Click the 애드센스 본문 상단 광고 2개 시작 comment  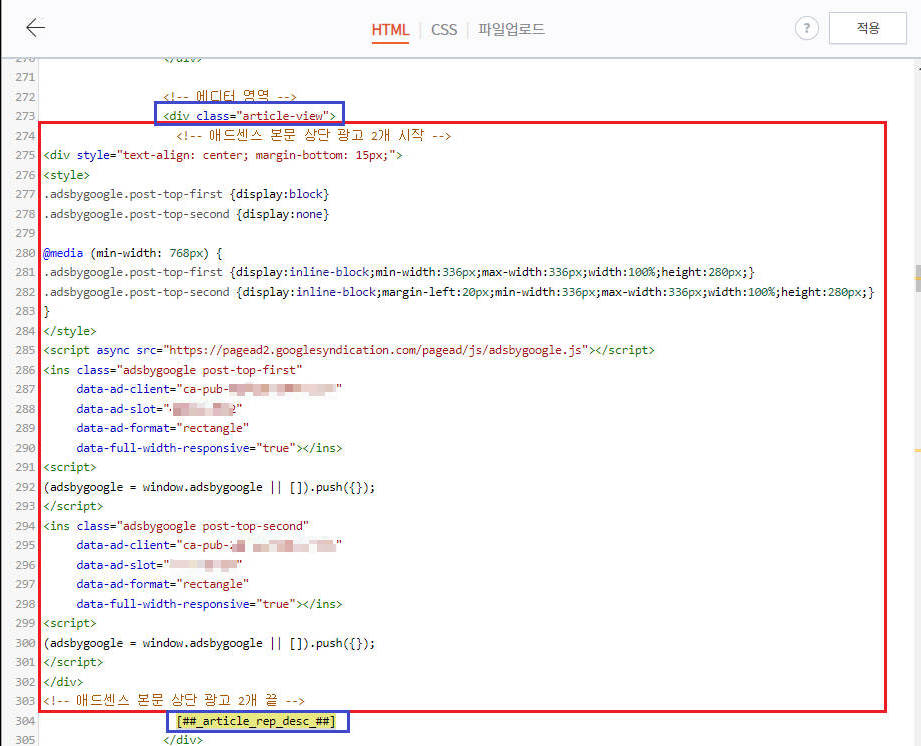313,136
